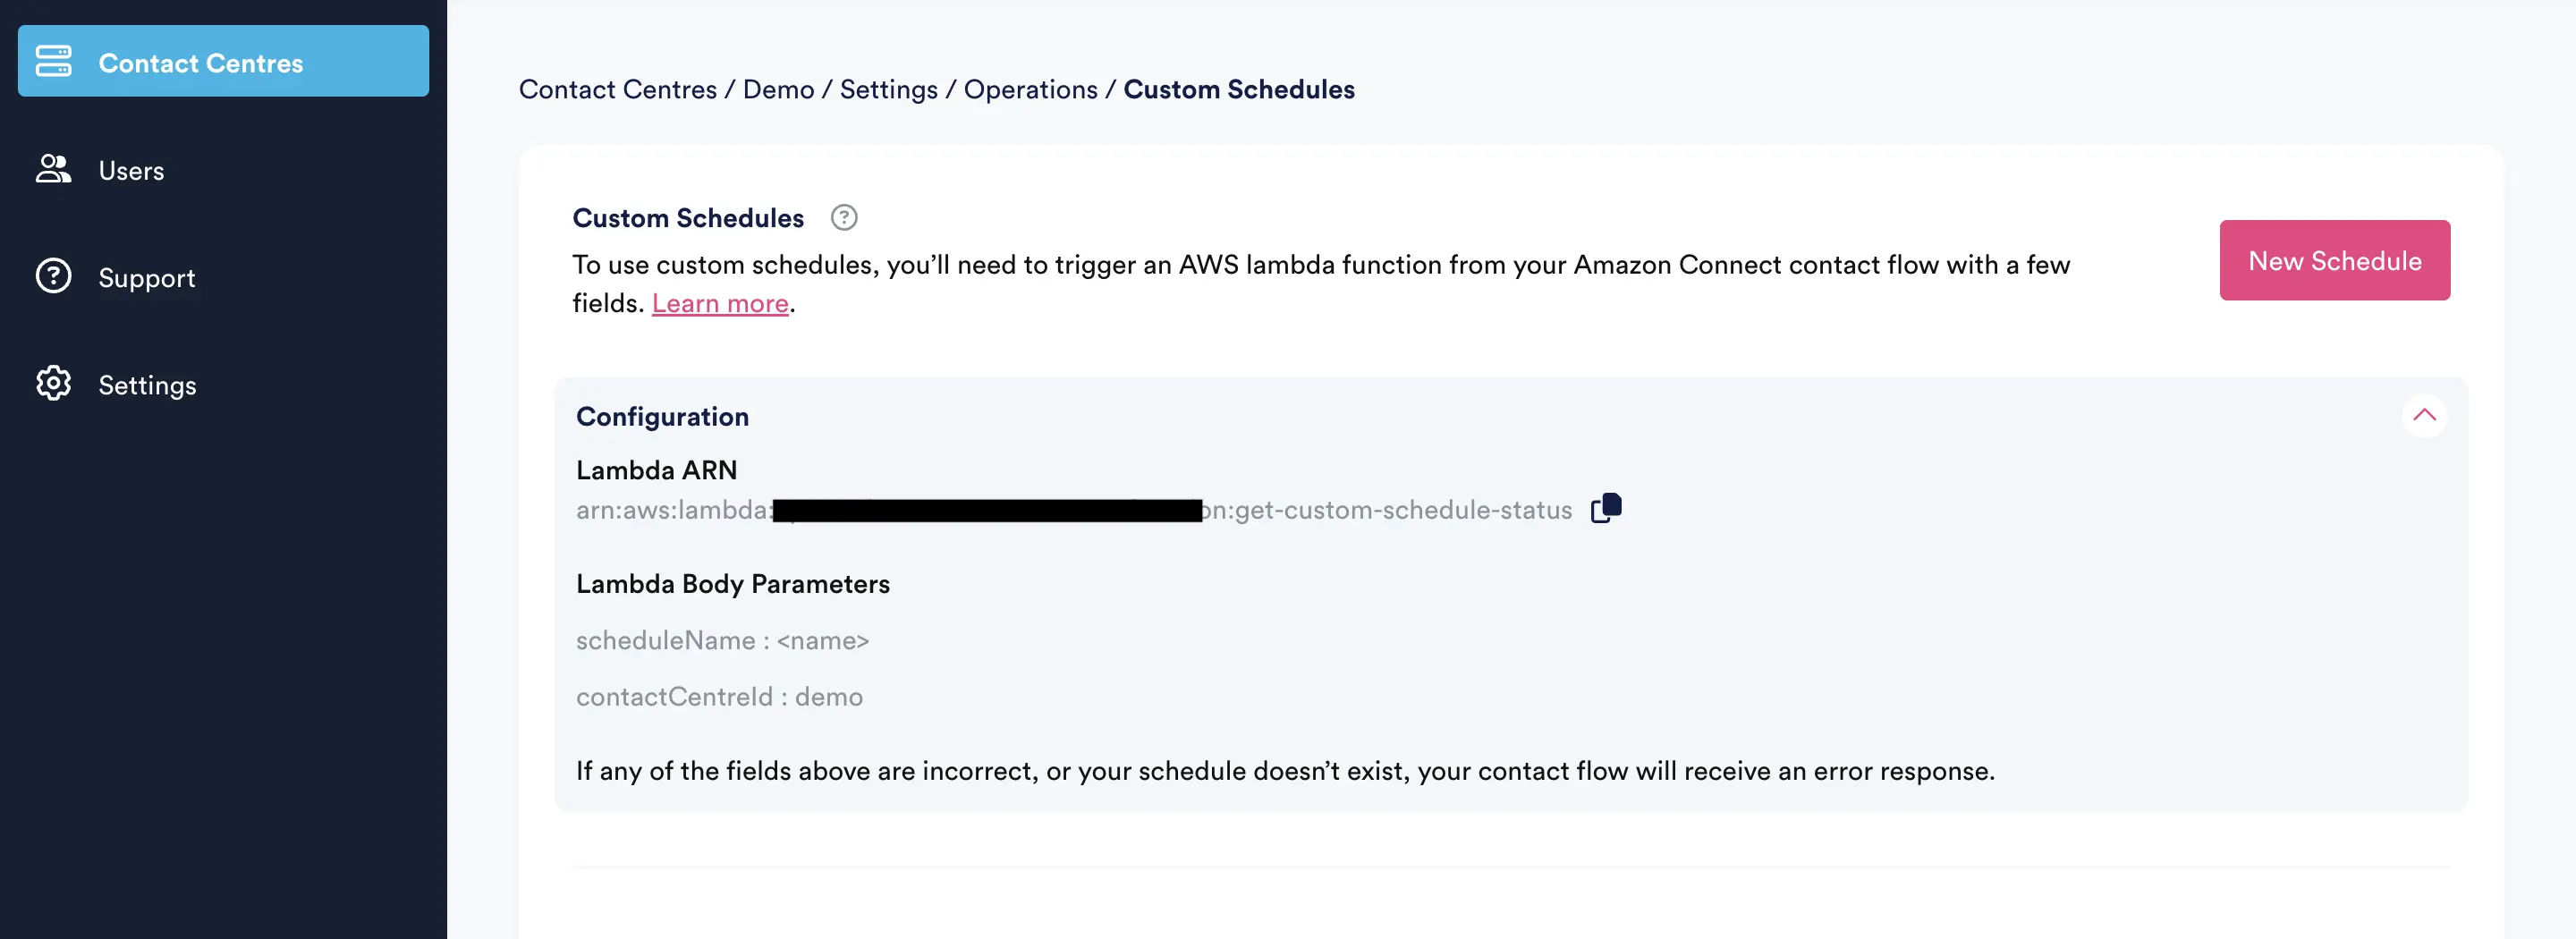The height and width of the screenshot is (939, 2576).
Task: Open help icon beside Custom Schedules heading
Action: [844, 218]
